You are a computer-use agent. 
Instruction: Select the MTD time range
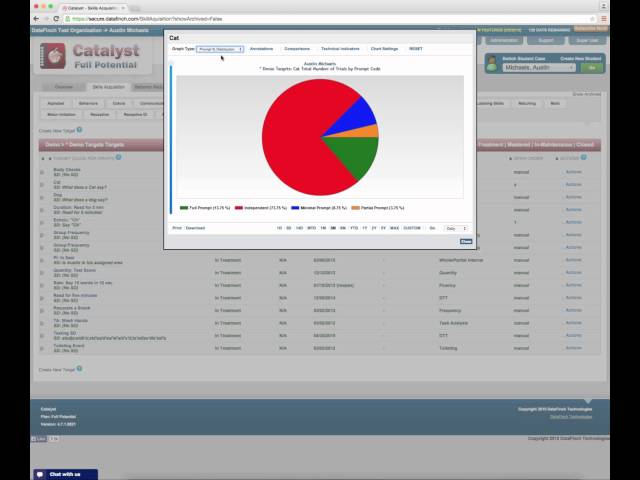point(311,228)
